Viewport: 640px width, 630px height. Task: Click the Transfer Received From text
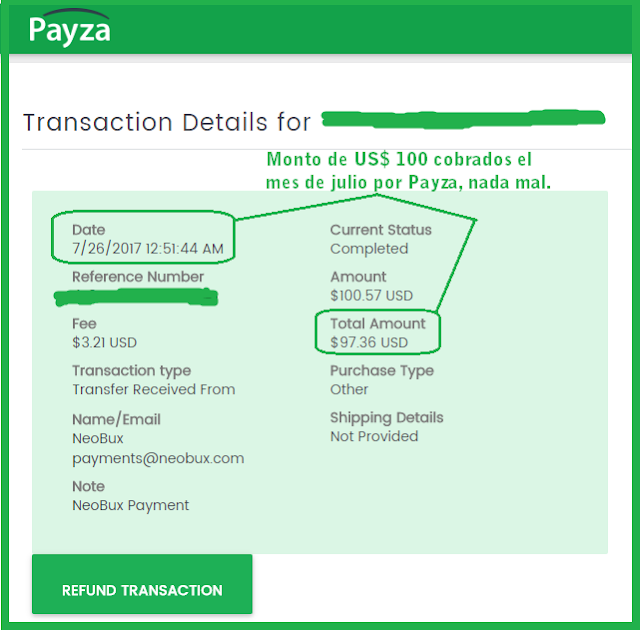153,389
